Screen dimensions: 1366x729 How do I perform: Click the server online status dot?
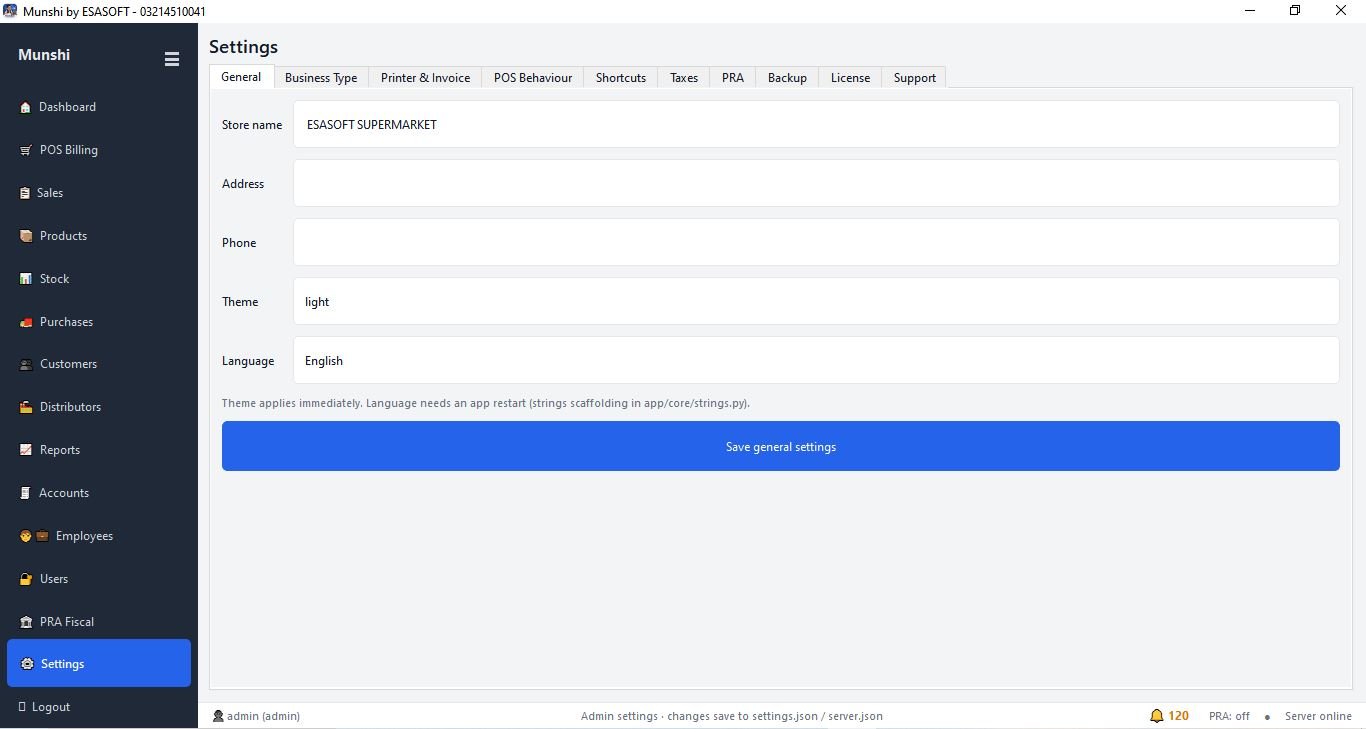click(x=1267, y=717)
